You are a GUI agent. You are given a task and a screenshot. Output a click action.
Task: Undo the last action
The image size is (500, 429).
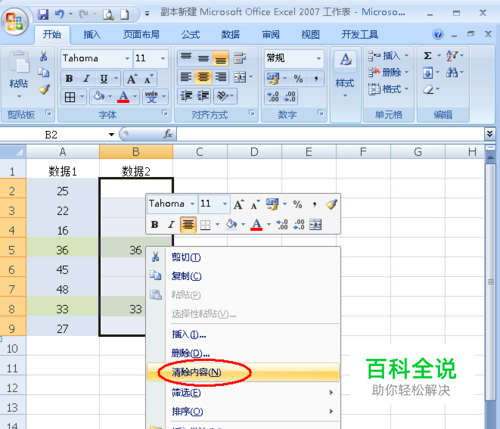click(59, 14)
